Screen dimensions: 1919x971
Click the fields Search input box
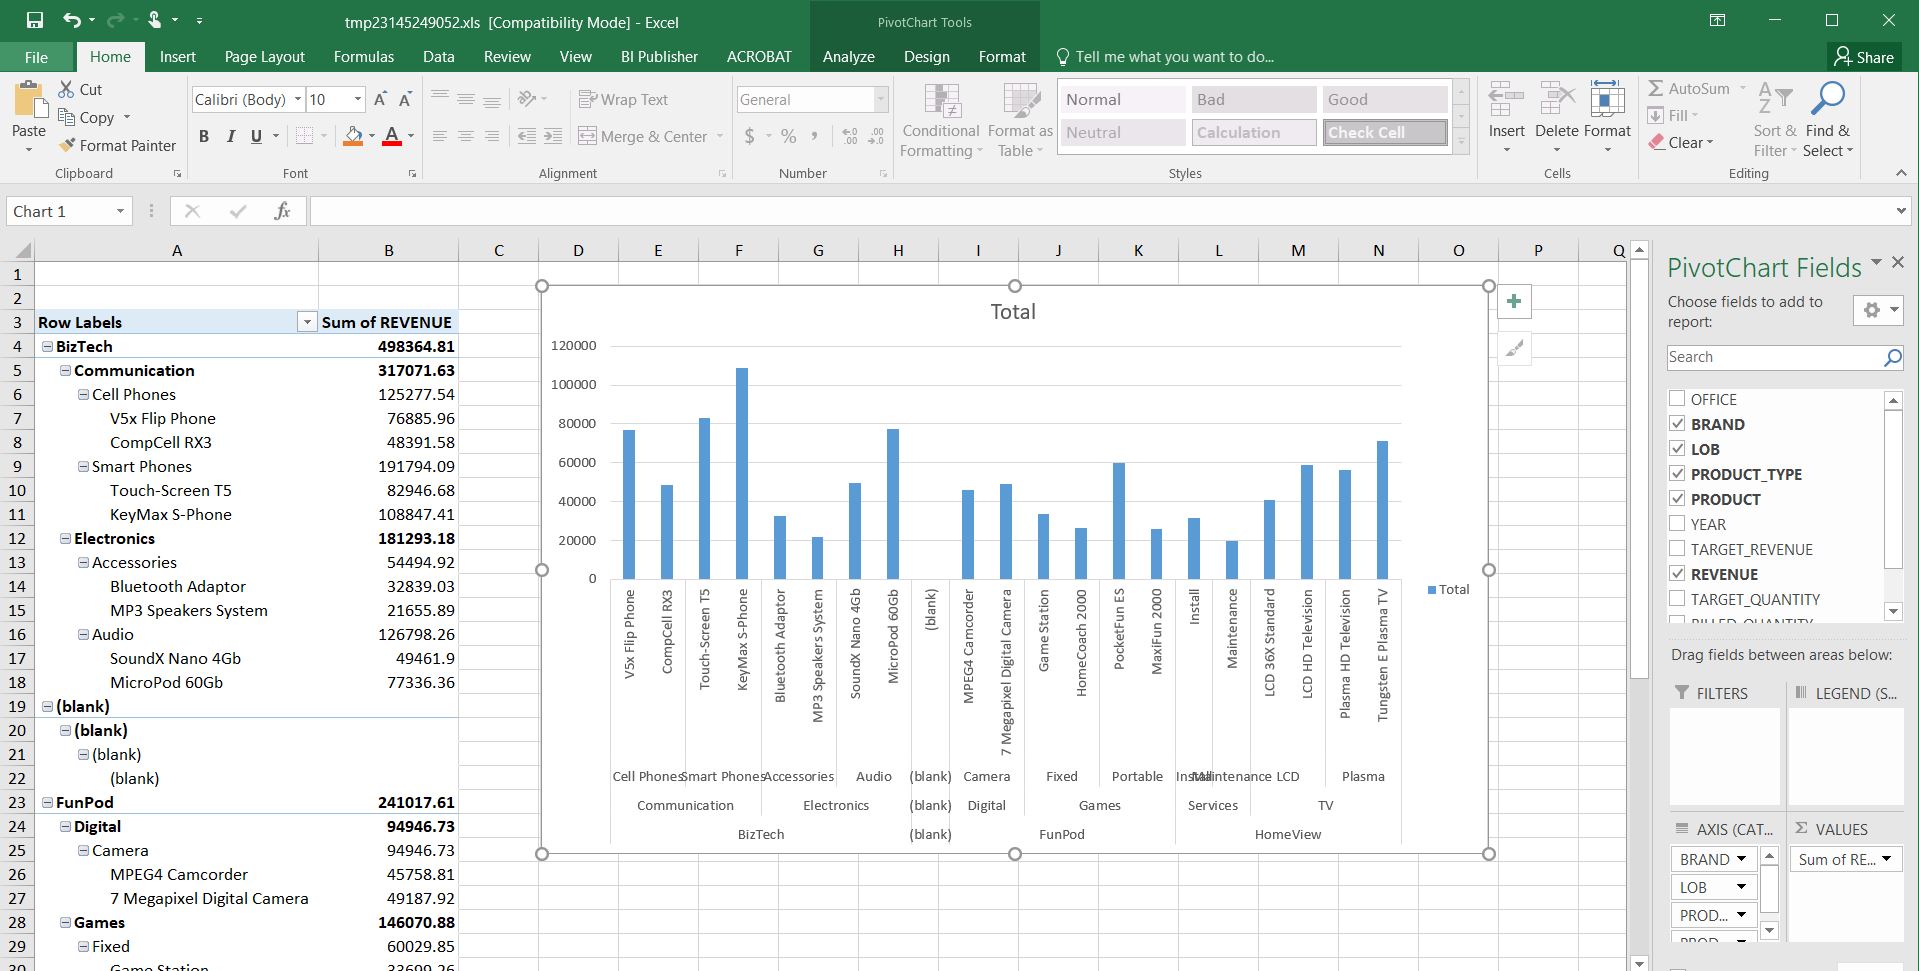[x=1773, y=357]
